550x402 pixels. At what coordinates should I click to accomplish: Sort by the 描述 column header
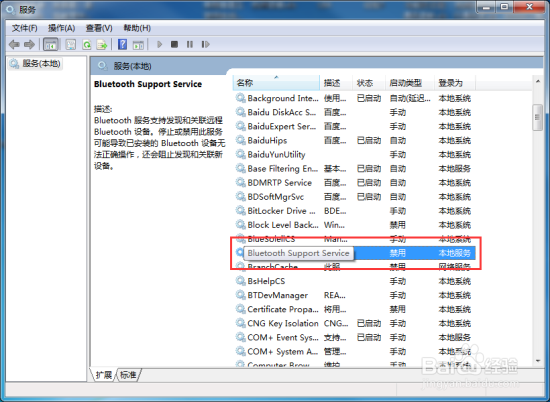336,83
